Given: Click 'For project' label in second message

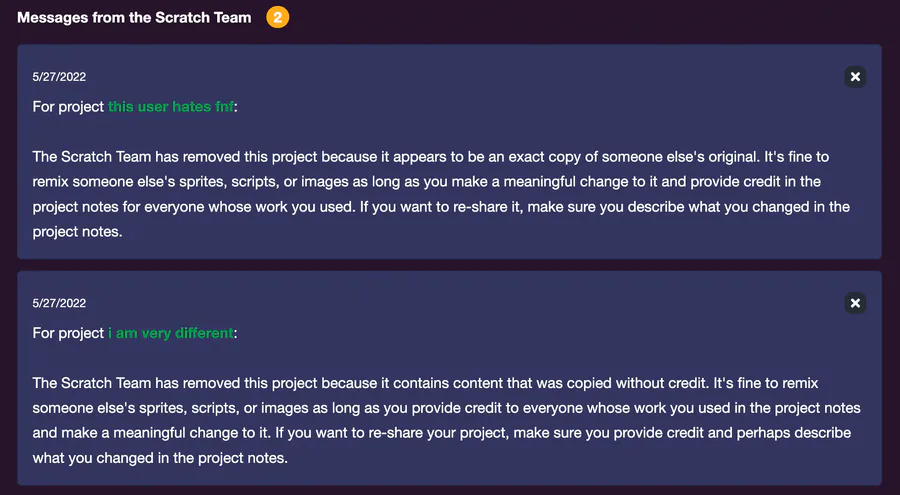Looking at the screenshot, I should [68, 333].
